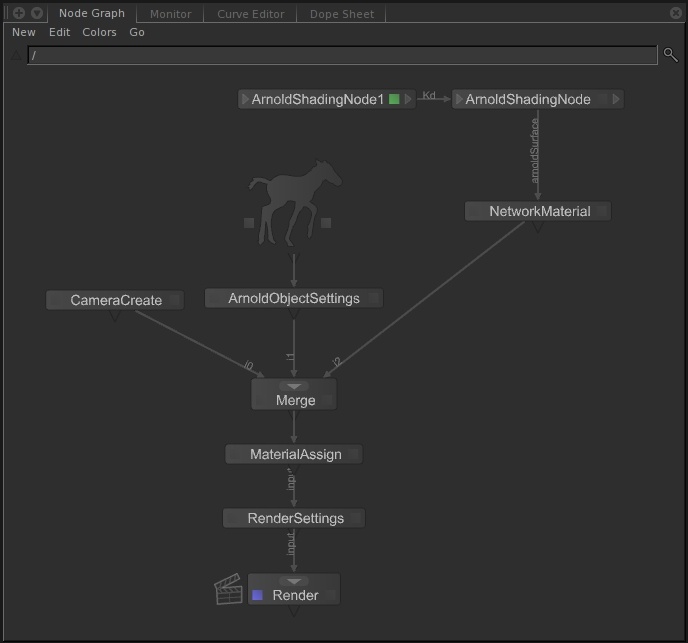The width and height of the screenshot is (688, 643).
Task: Click the output port below Render node
Action: point(294,611)
